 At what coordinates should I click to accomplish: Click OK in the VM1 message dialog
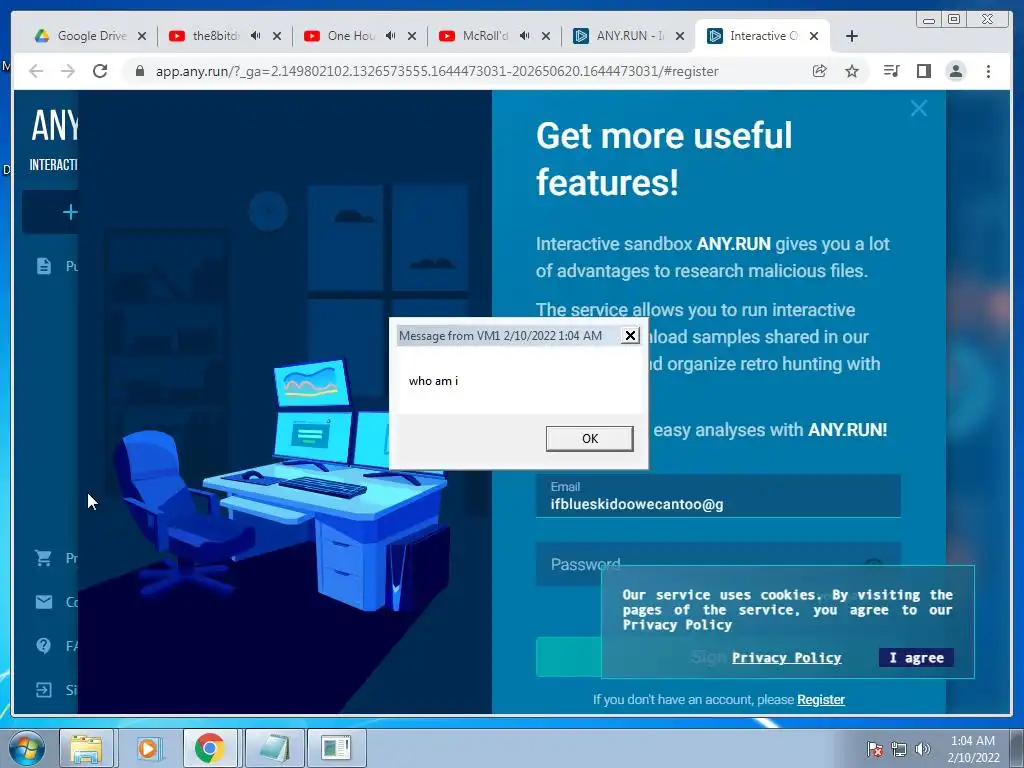pos(589,438)
